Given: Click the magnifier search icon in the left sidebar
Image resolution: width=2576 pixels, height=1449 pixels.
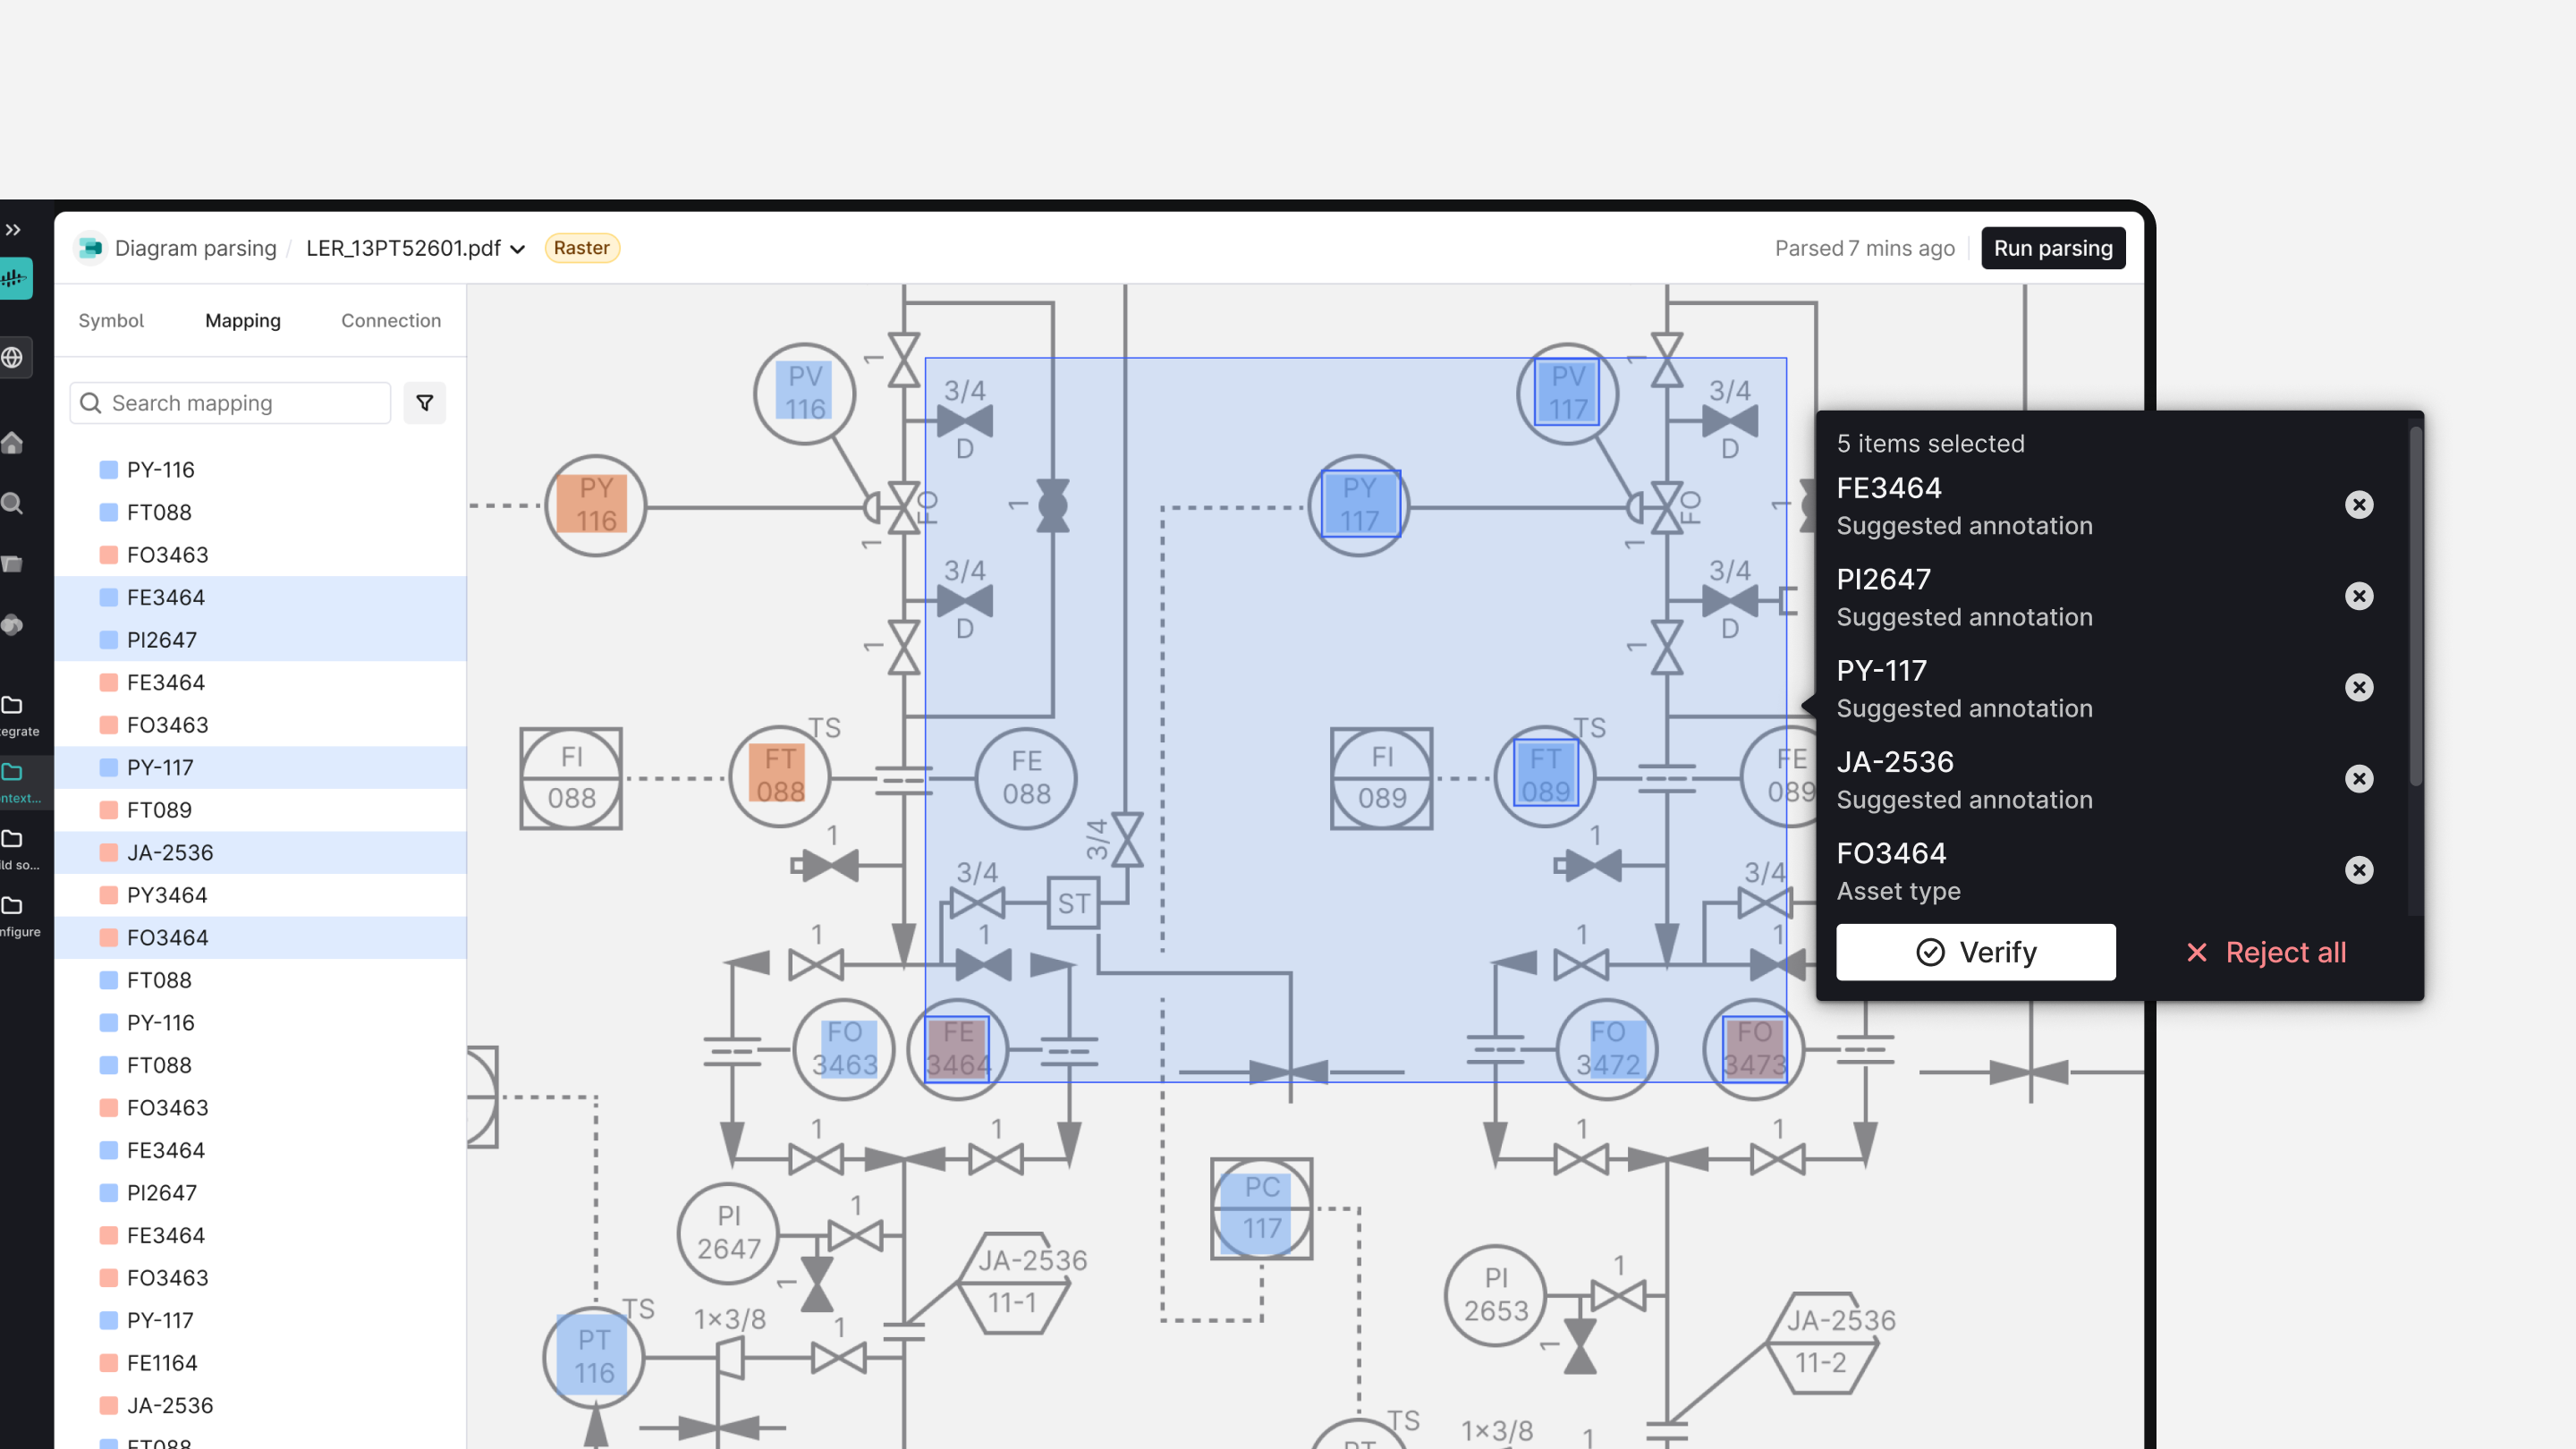Looking at the screenshot, I should 13,503.
